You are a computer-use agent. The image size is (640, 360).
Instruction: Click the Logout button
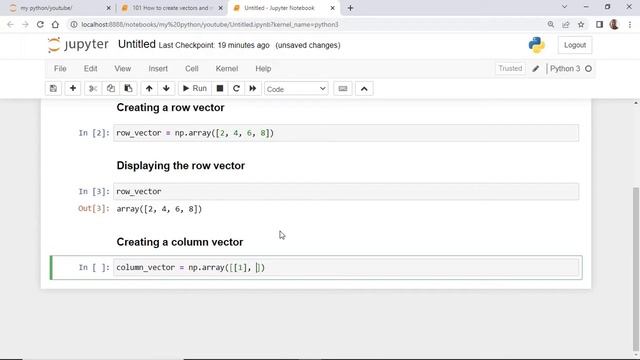pos(575,45)
